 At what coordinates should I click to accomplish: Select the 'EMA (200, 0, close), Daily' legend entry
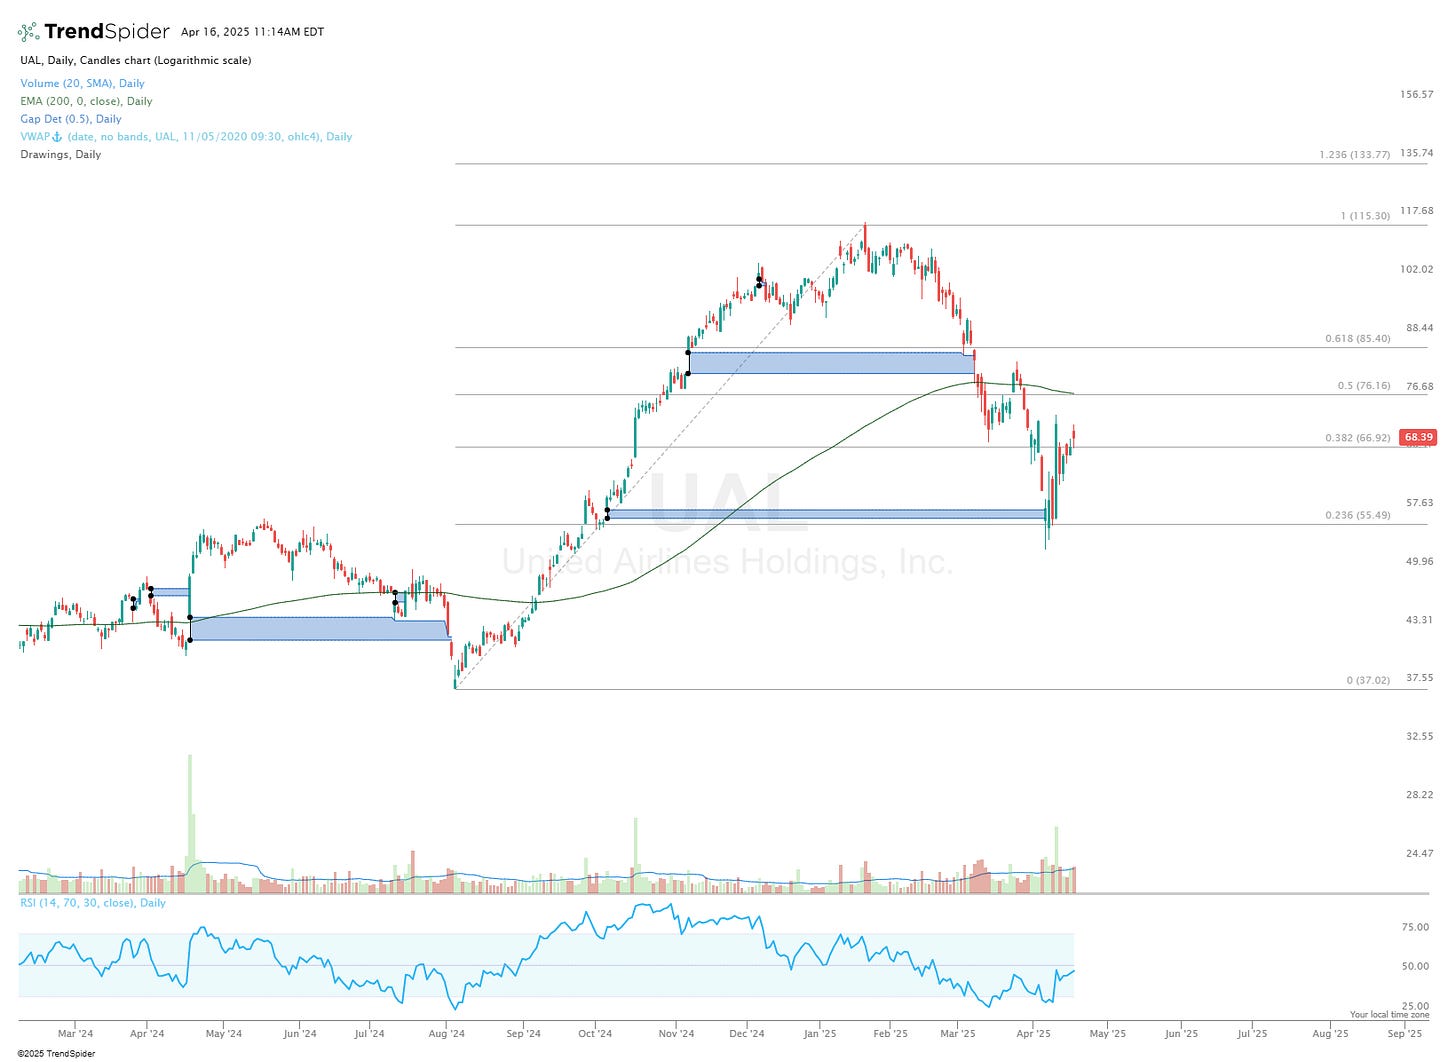point(86,101)
